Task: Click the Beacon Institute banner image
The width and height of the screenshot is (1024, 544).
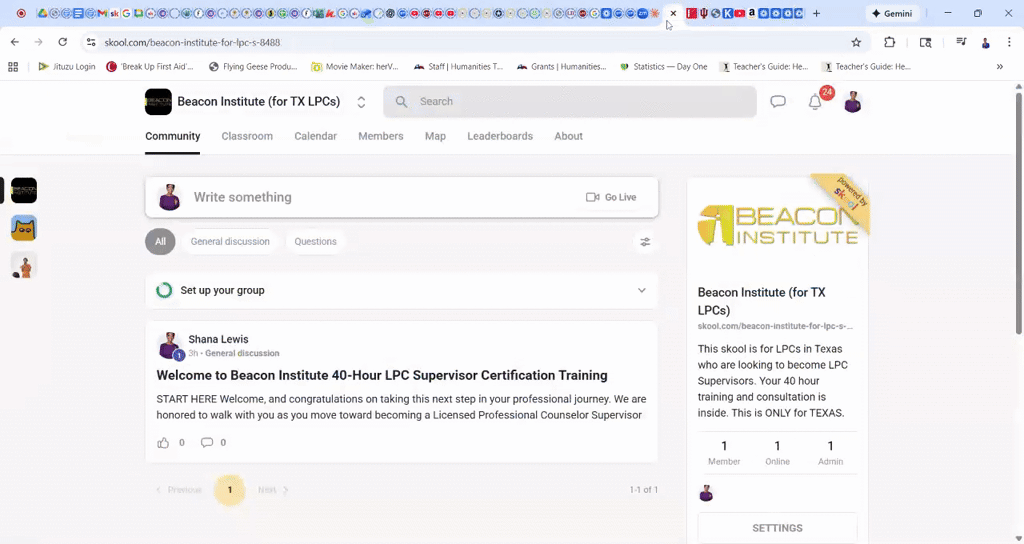Action: (777, 225)
